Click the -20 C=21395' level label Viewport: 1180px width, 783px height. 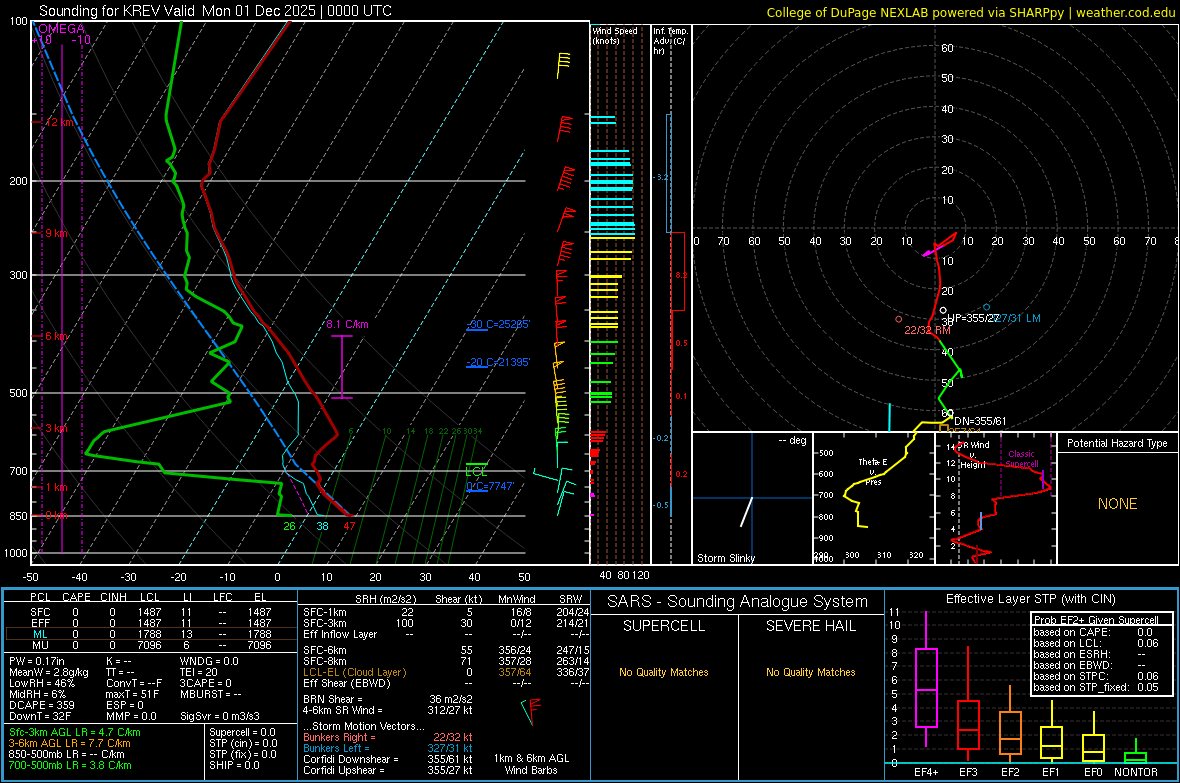498,362
